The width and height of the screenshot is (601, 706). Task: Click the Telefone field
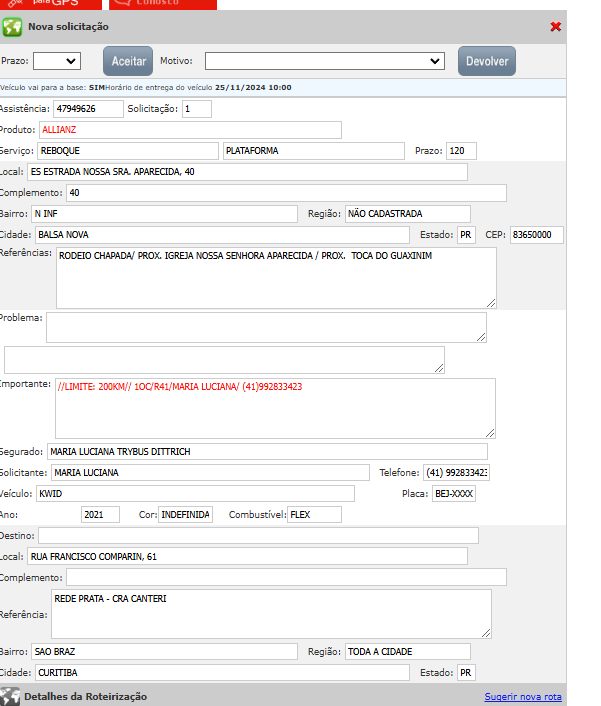pos(456,472)
